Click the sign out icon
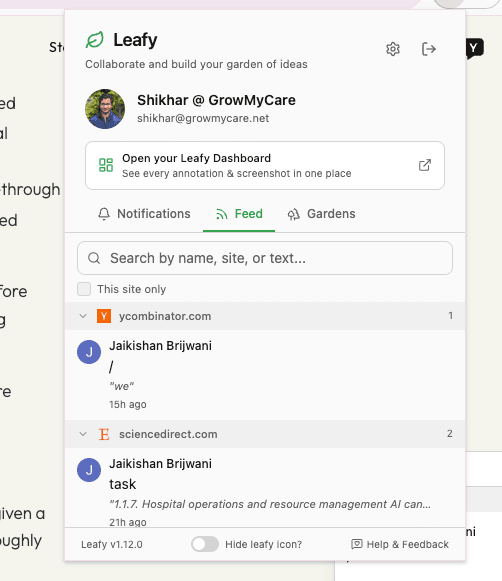 pyautogui.click(x=429, y=49)
